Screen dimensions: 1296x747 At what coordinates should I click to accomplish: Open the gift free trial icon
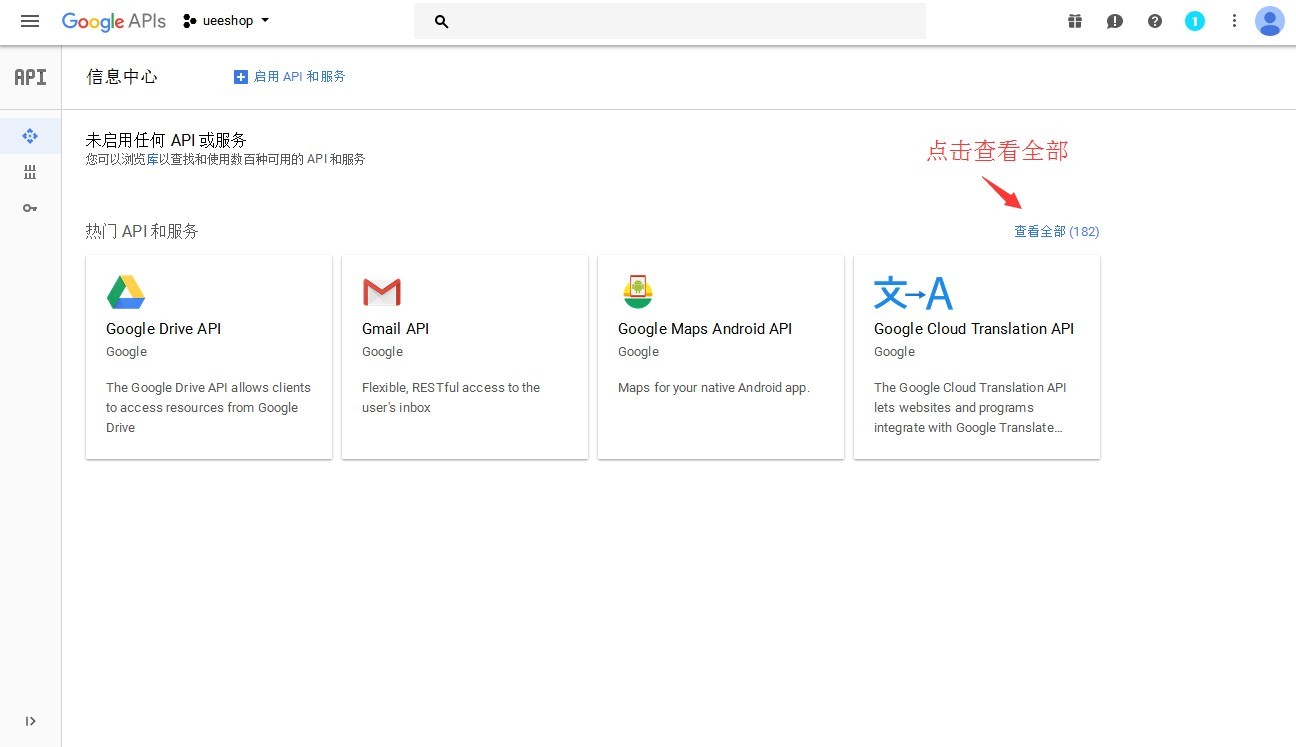click(1075, 21)
